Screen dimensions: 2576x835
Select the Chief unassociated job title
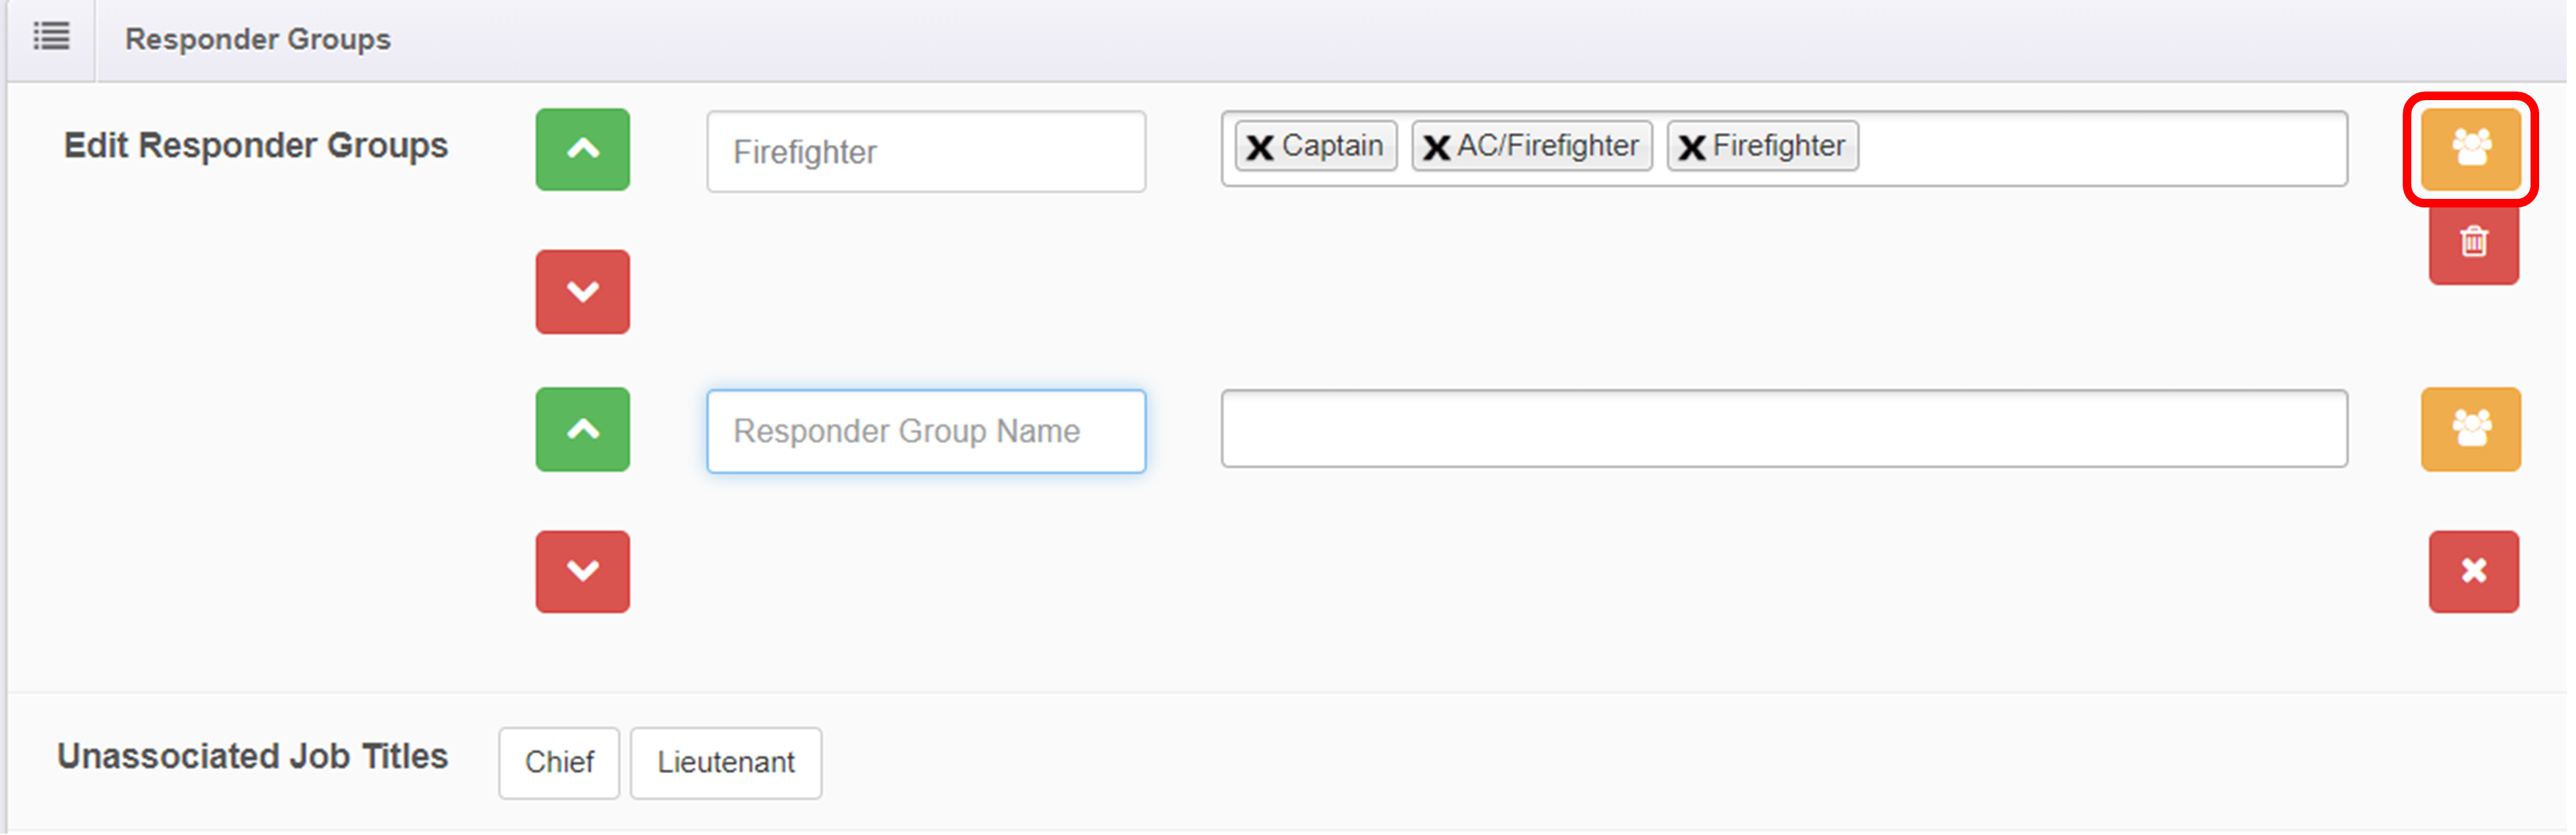pyautogui.click(x=560, y=763)
